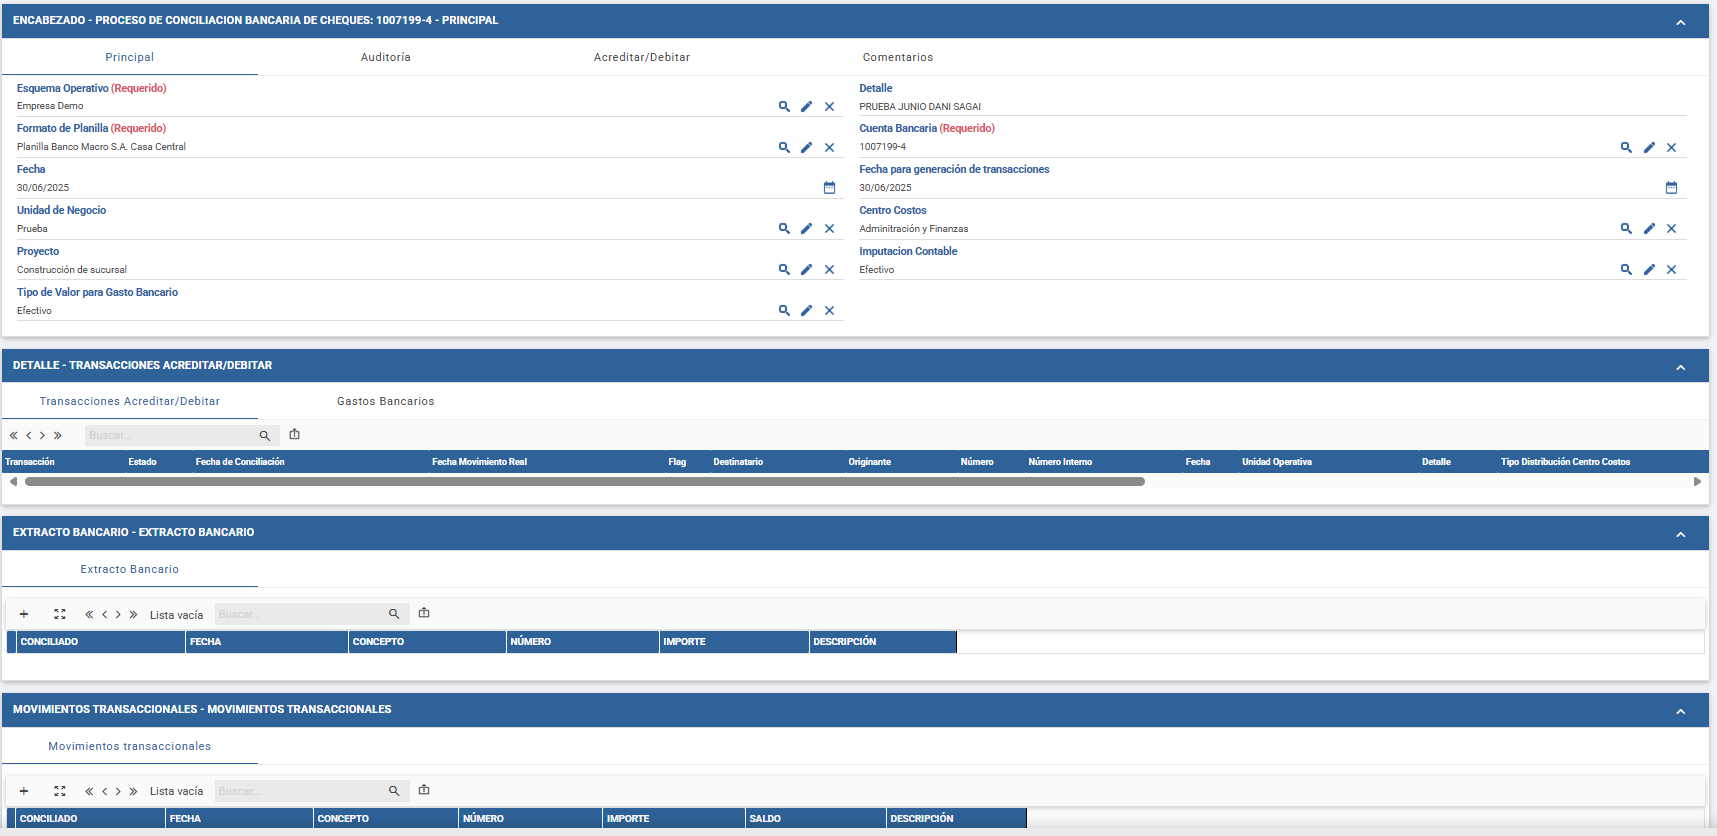Search Tipo de Valor para Gasto Bancario

(x=784, y=310)
